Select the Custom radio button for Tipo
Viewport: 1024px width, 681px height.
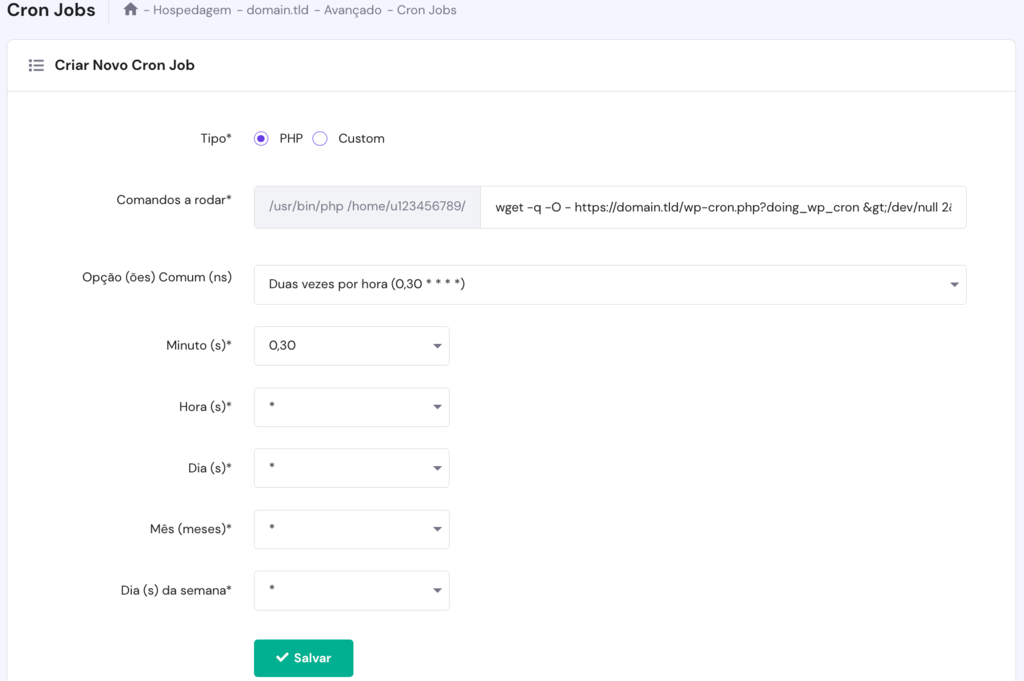(x=320, y=138)
